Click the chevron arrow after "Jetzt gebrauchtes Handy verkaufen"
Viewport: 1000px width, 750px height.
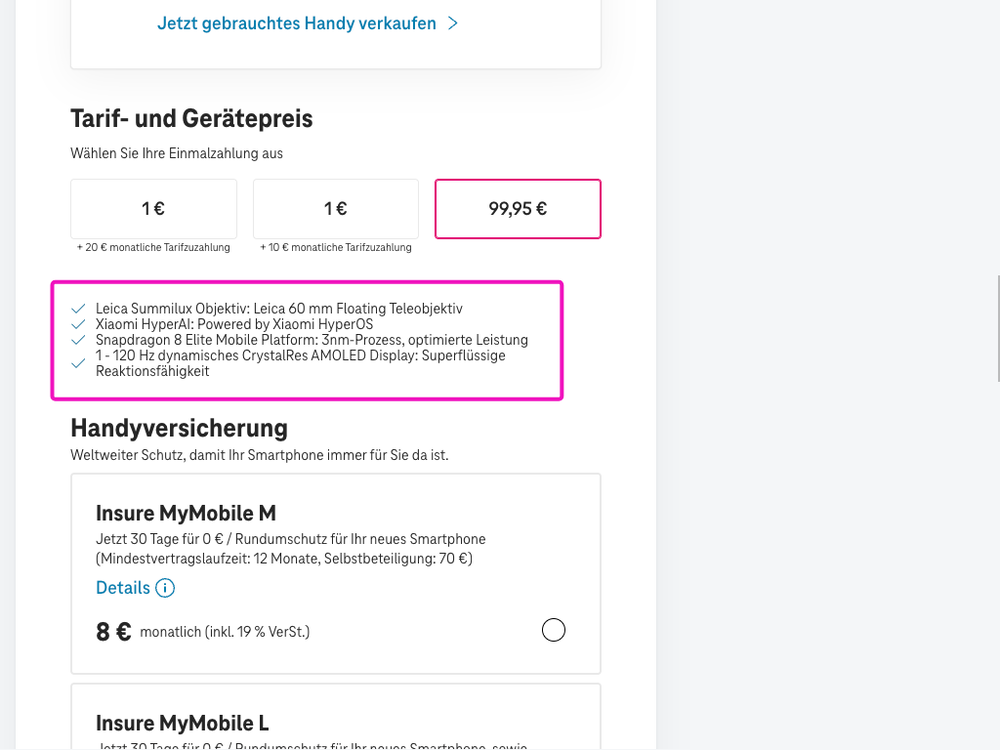point(453,22)
